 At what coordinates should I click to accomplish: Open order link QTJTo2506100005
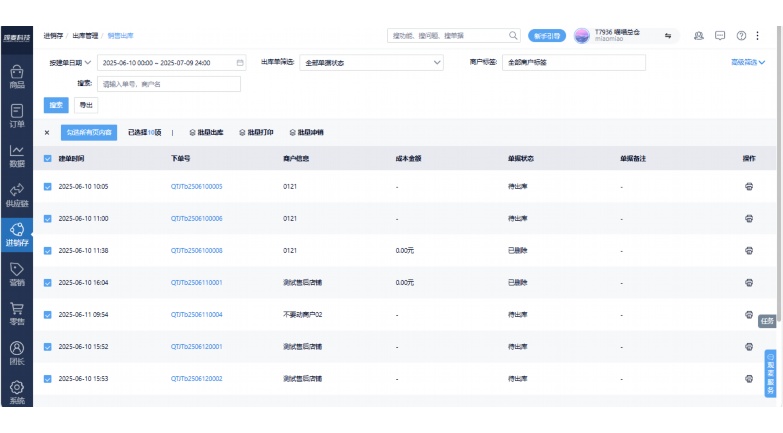196,186
